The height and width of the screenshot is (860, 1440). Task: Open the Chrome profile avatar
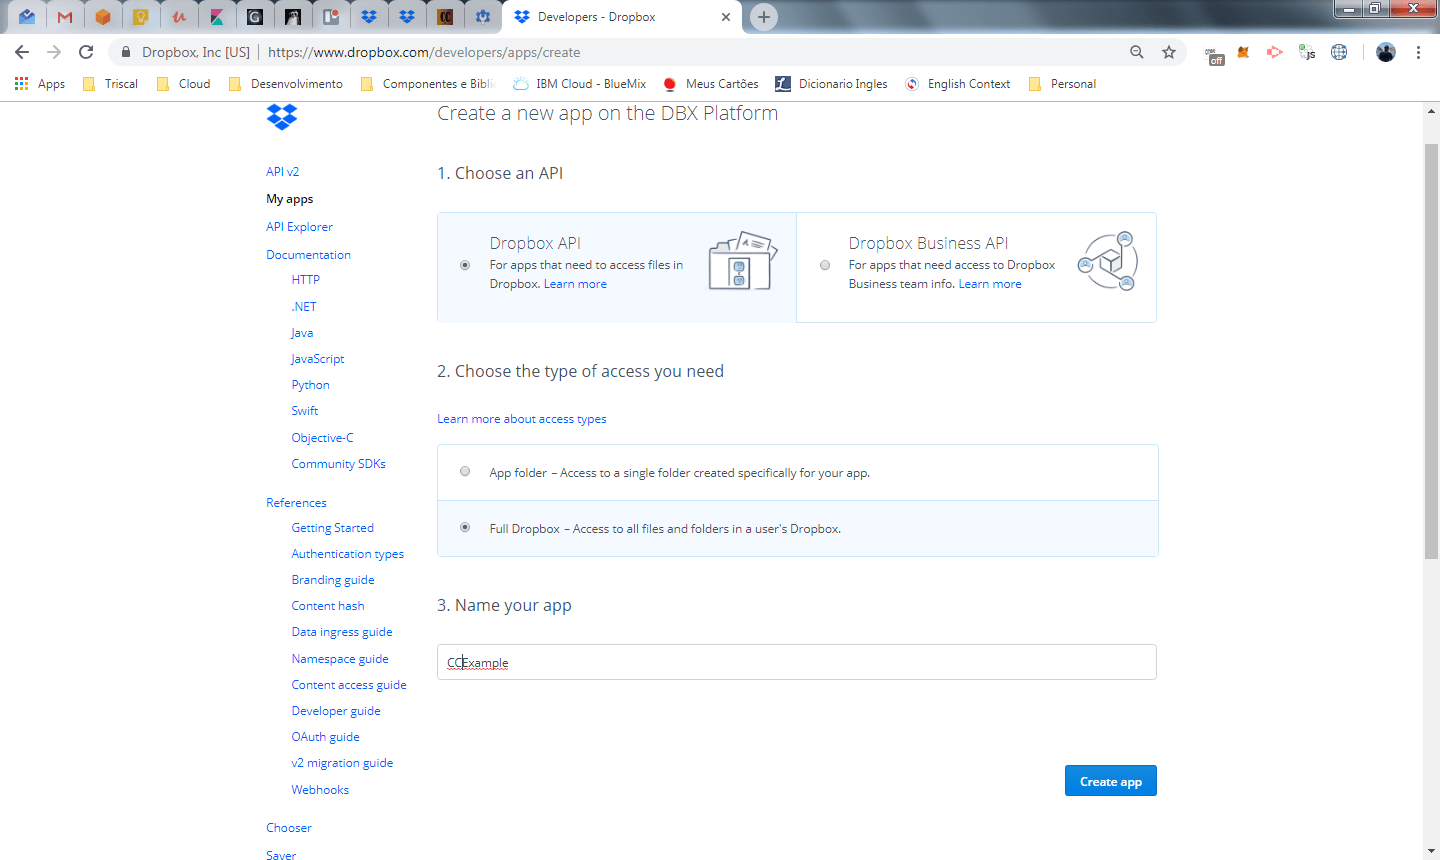point(1385,52)
